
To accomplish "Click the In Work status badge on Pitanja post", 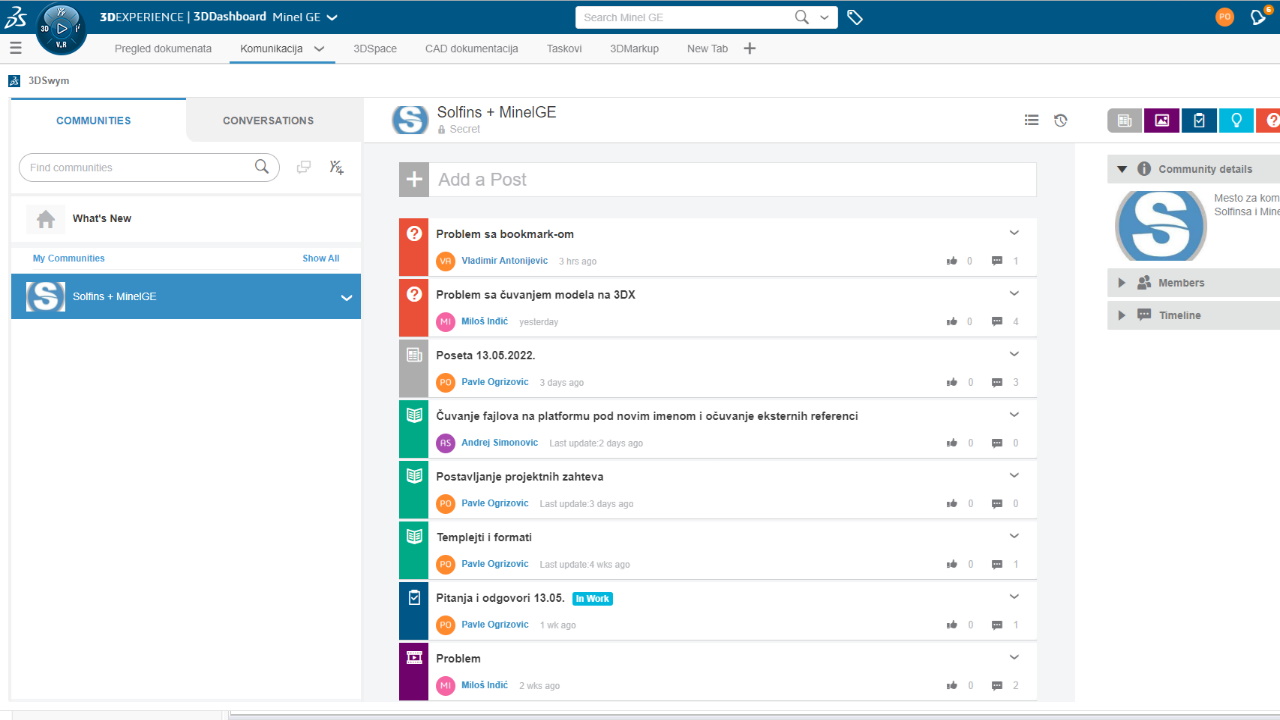I will coord(592,598).
